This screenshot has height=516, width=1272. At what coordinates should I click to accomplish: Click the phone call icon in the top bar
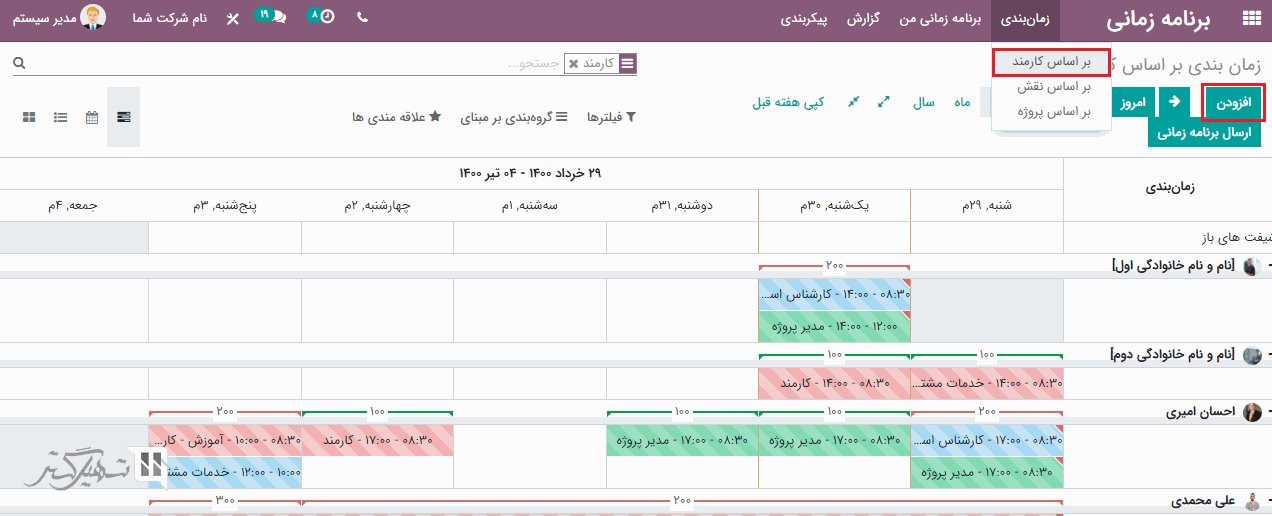tap(362, 18)
